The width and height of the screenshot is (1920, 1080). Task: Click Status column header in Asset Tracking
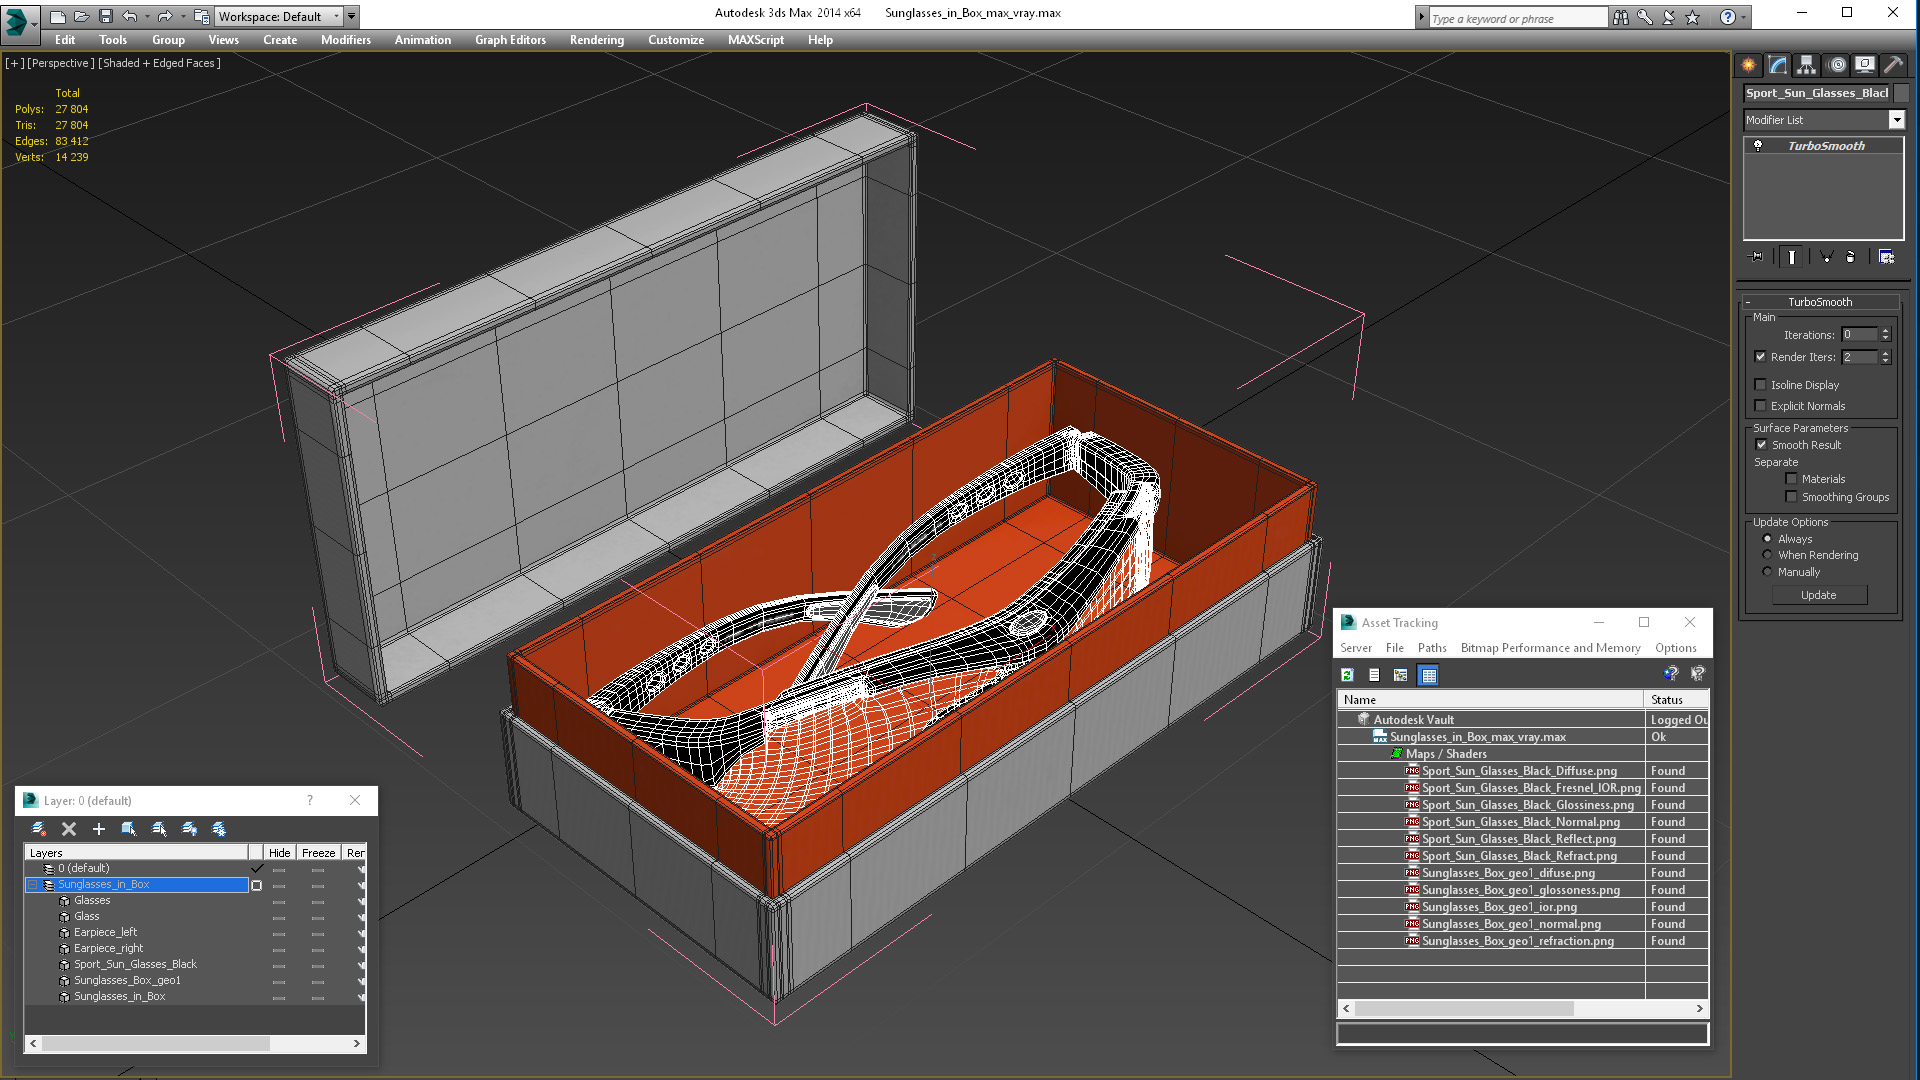click(1676, 700)
